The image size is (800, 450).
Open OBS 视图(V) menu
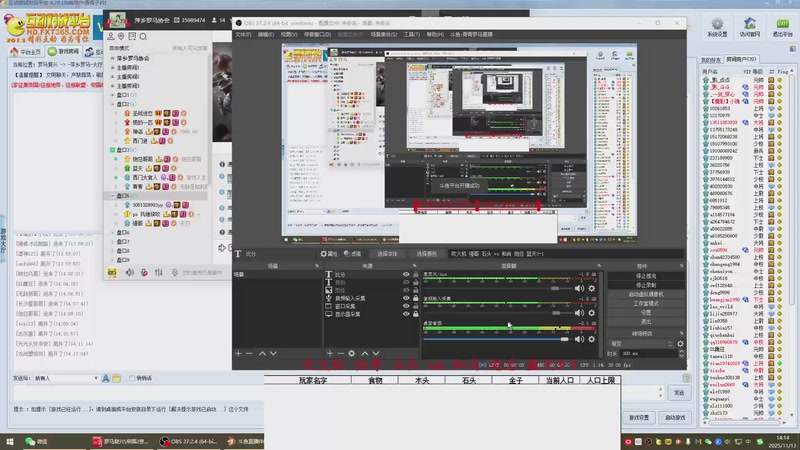[289, 35]
